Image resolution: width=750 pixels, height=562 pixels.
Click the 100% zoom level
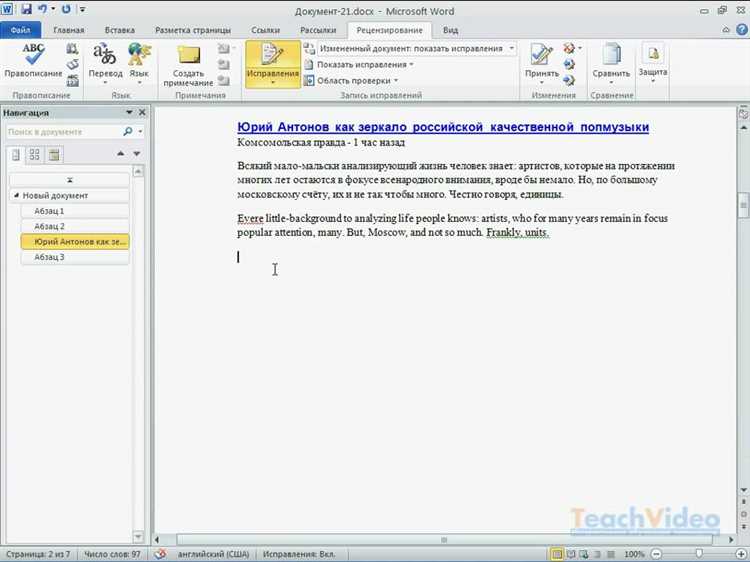(x=634, y=554)
